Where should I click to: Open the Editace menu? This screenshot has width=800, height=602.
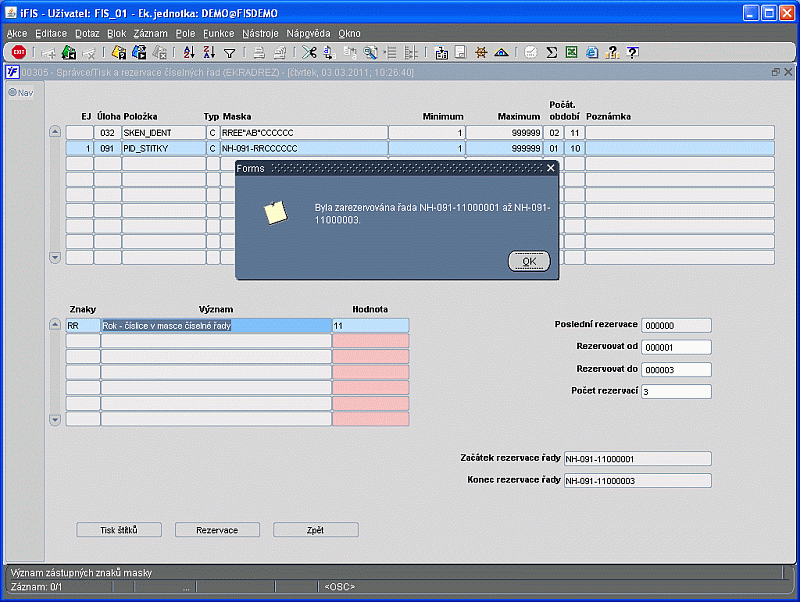click(51, 34)
